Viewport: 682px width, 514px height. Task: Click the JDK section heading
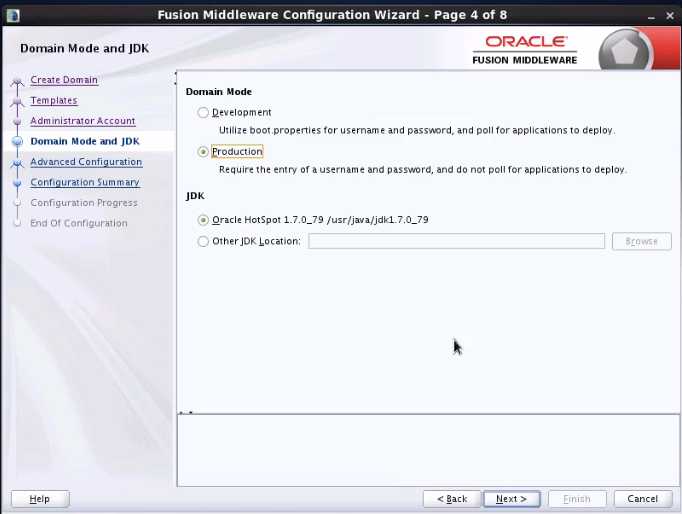pos(195,196)
